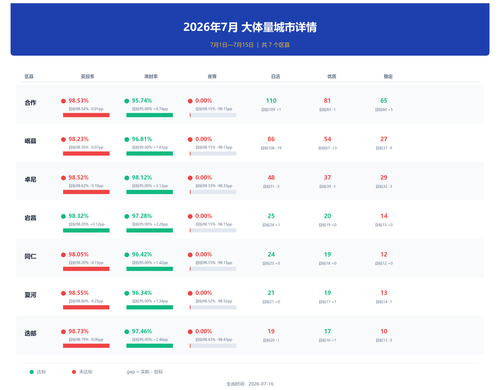Click the 98.12% value
Viewport: 500px width, 390px height.
pyautogui.click(x=142, y=178)
